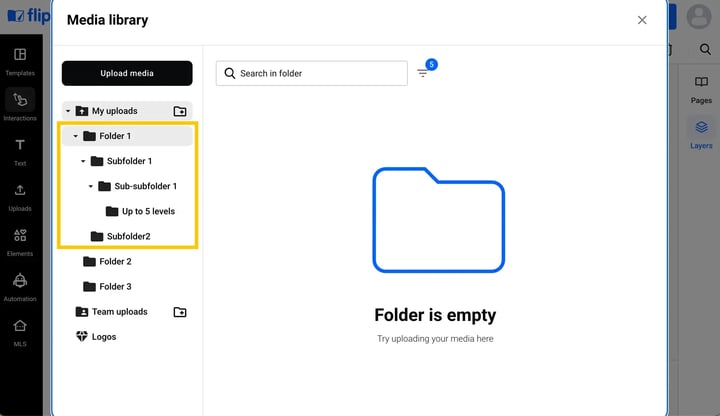Add new folder in Team uploads
The height and width of the screenshot is (416, 720).
coord(180,312)
